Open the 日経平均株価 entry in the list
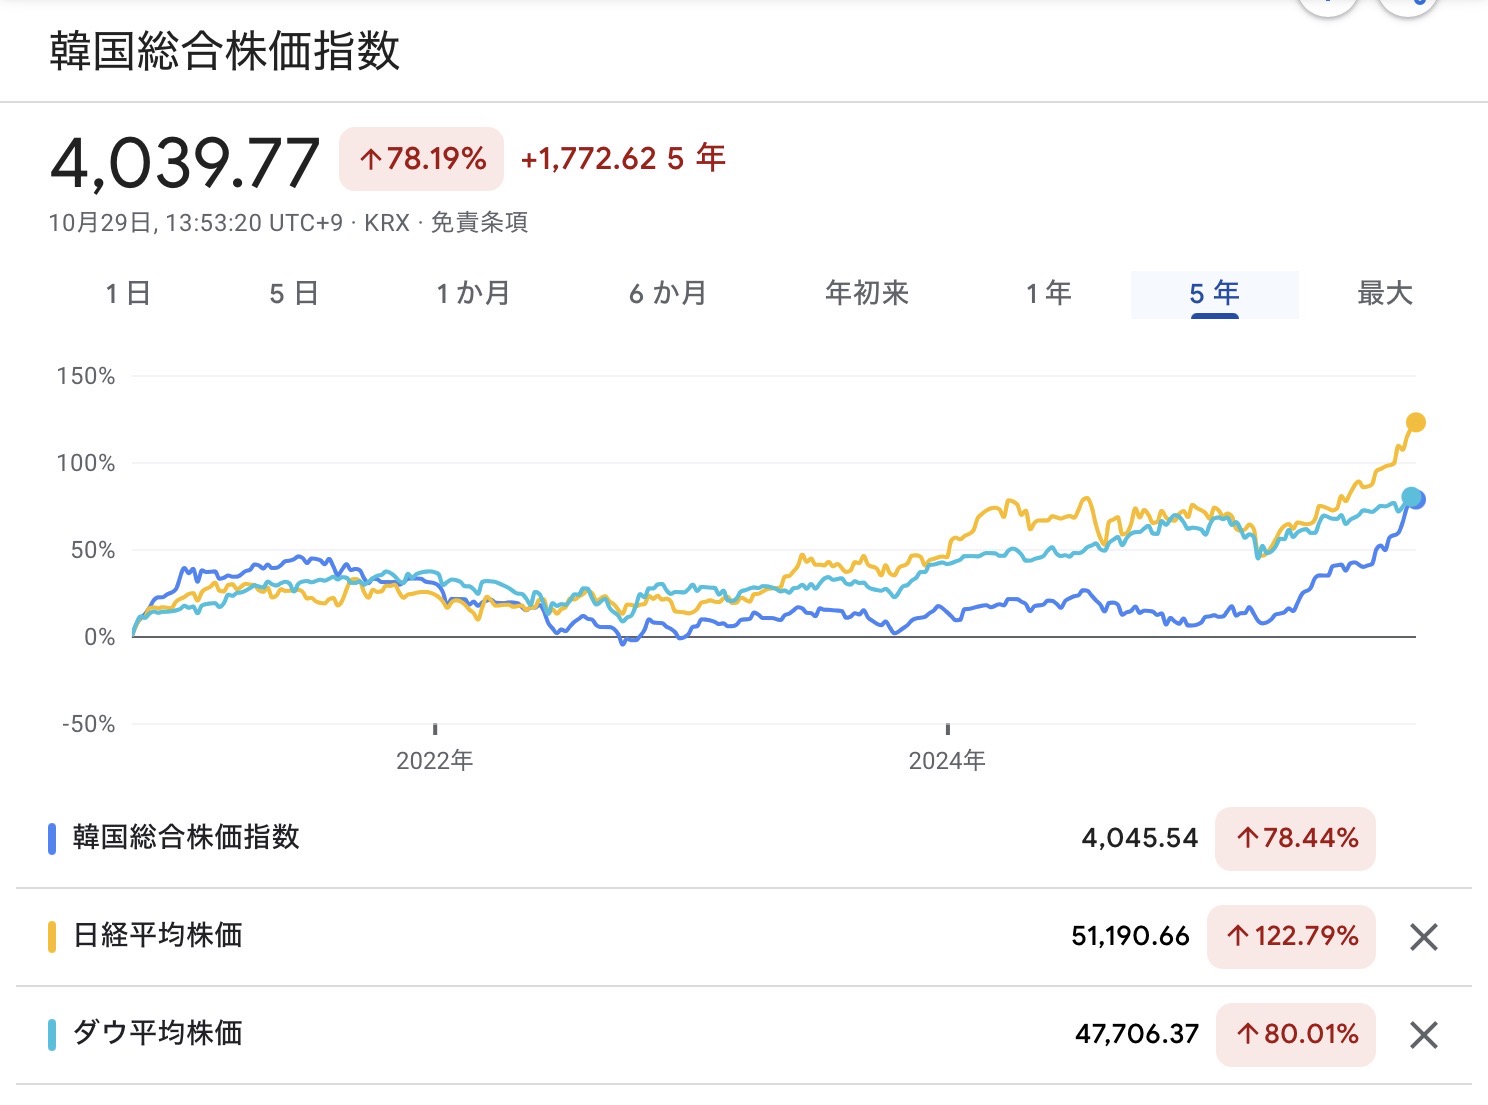Screen dimensions: 1488x1105 tap(158, 936)
